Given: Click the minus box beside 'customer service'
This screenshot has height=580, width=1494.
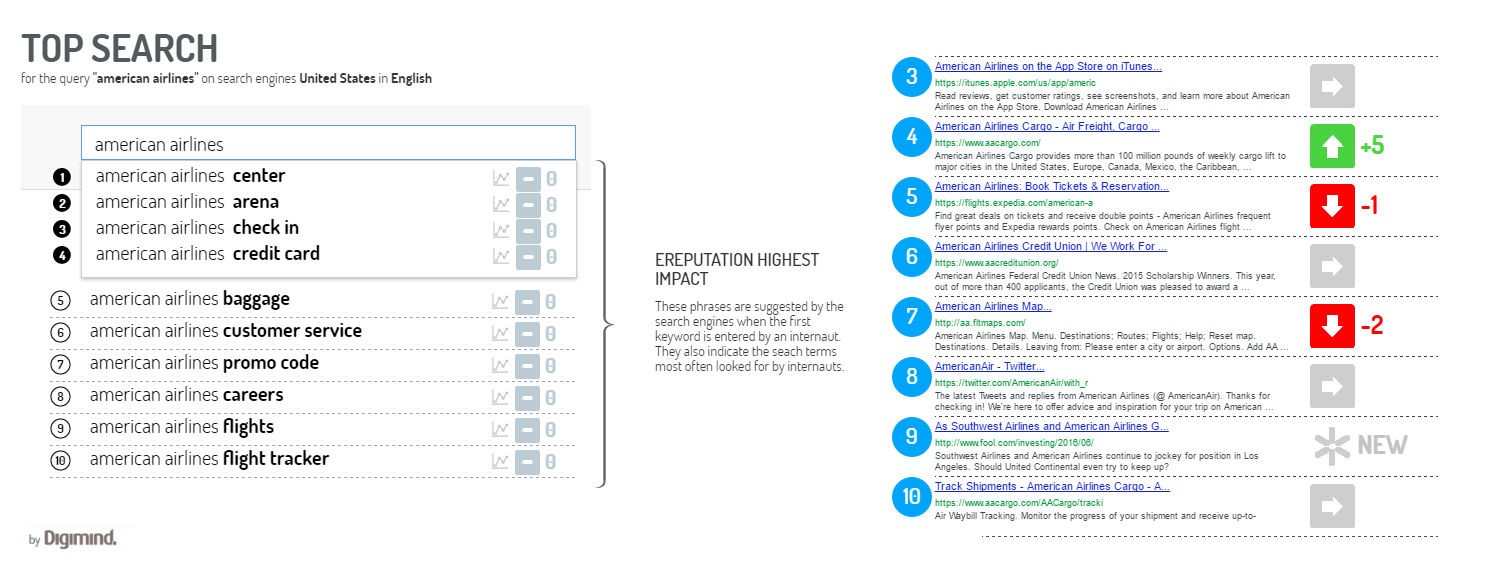Looking at the screenshot, I should [x=528, y=334].
